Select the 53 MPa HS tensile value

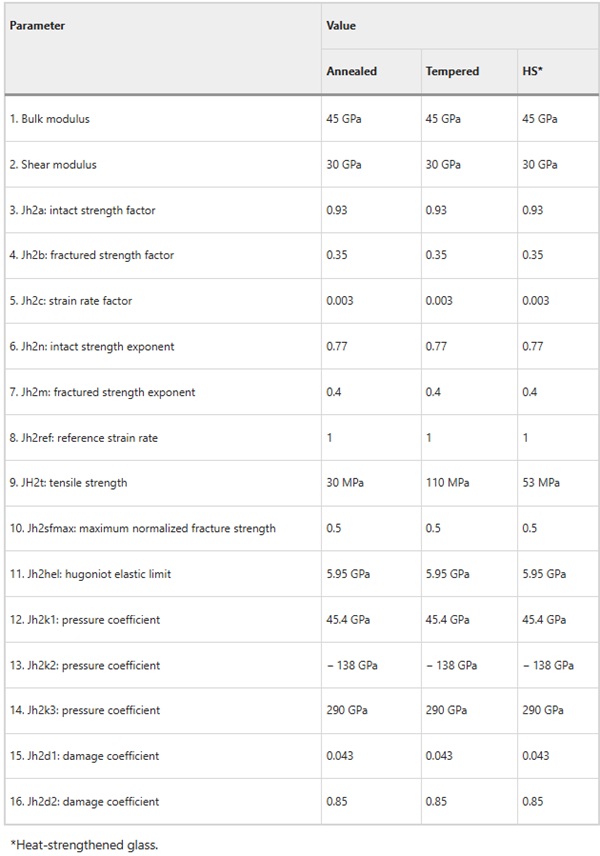click(x=540, y=483)
